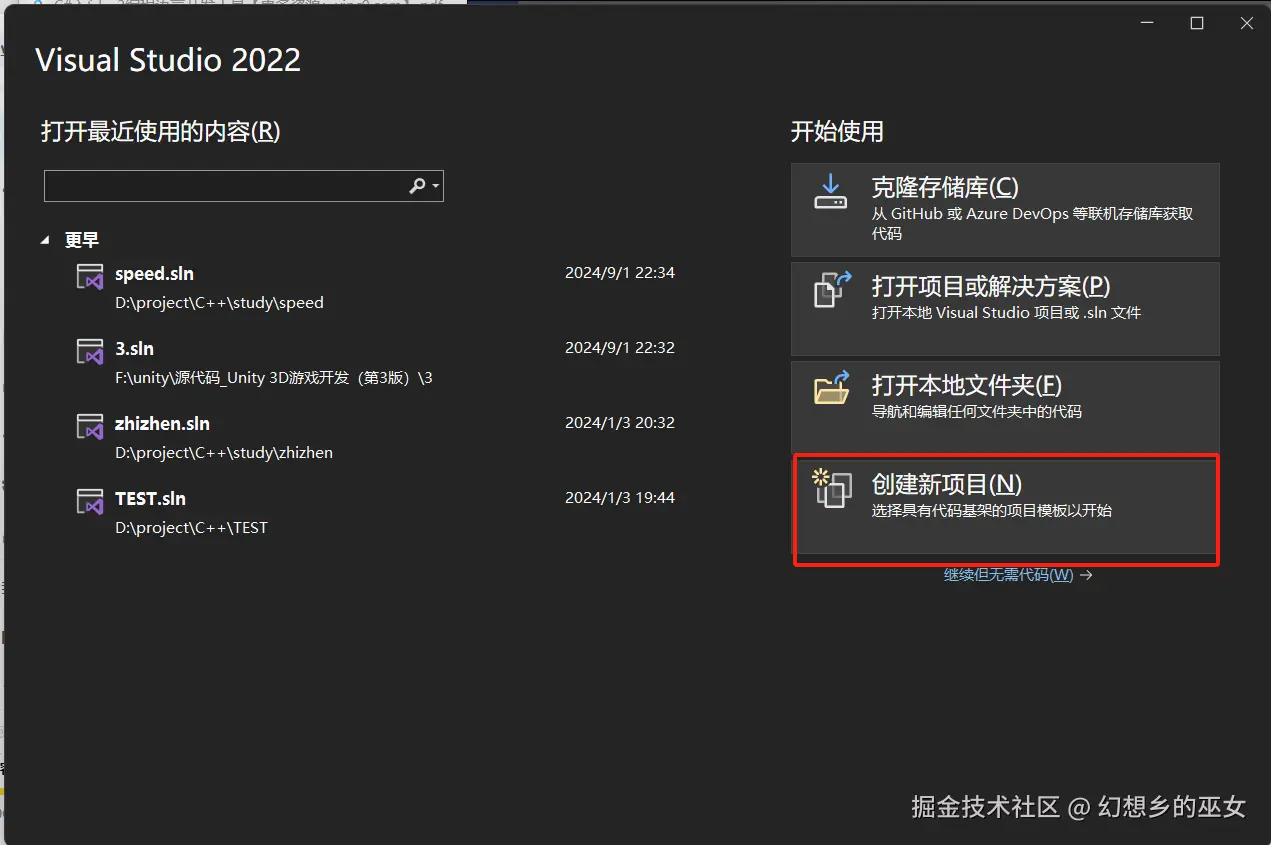
Task: Click the create new project icon
Action: tap(832, 487)
